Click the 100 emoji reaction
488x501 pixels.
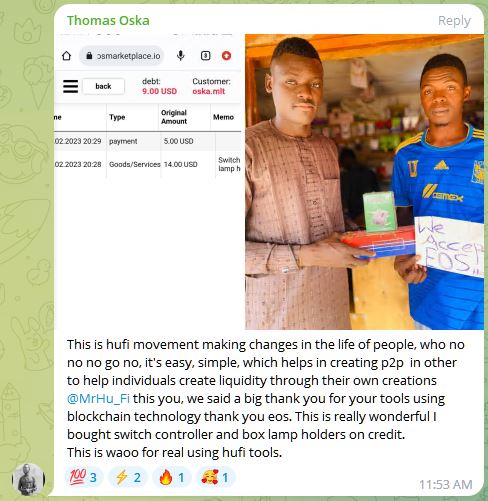(x=84, y=477)
